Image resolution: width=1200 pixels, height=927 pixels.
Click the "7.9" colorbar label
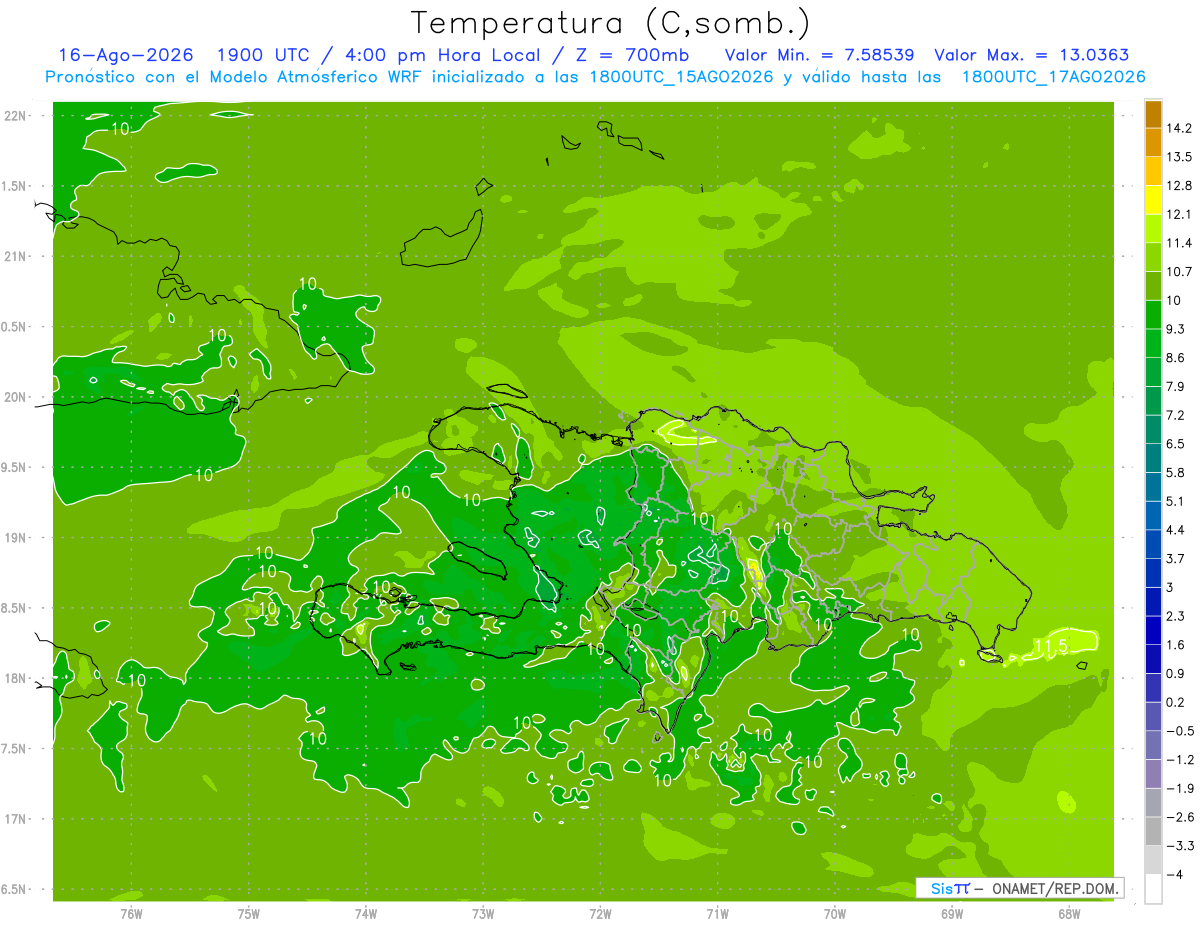click(x=1176, y=387)
